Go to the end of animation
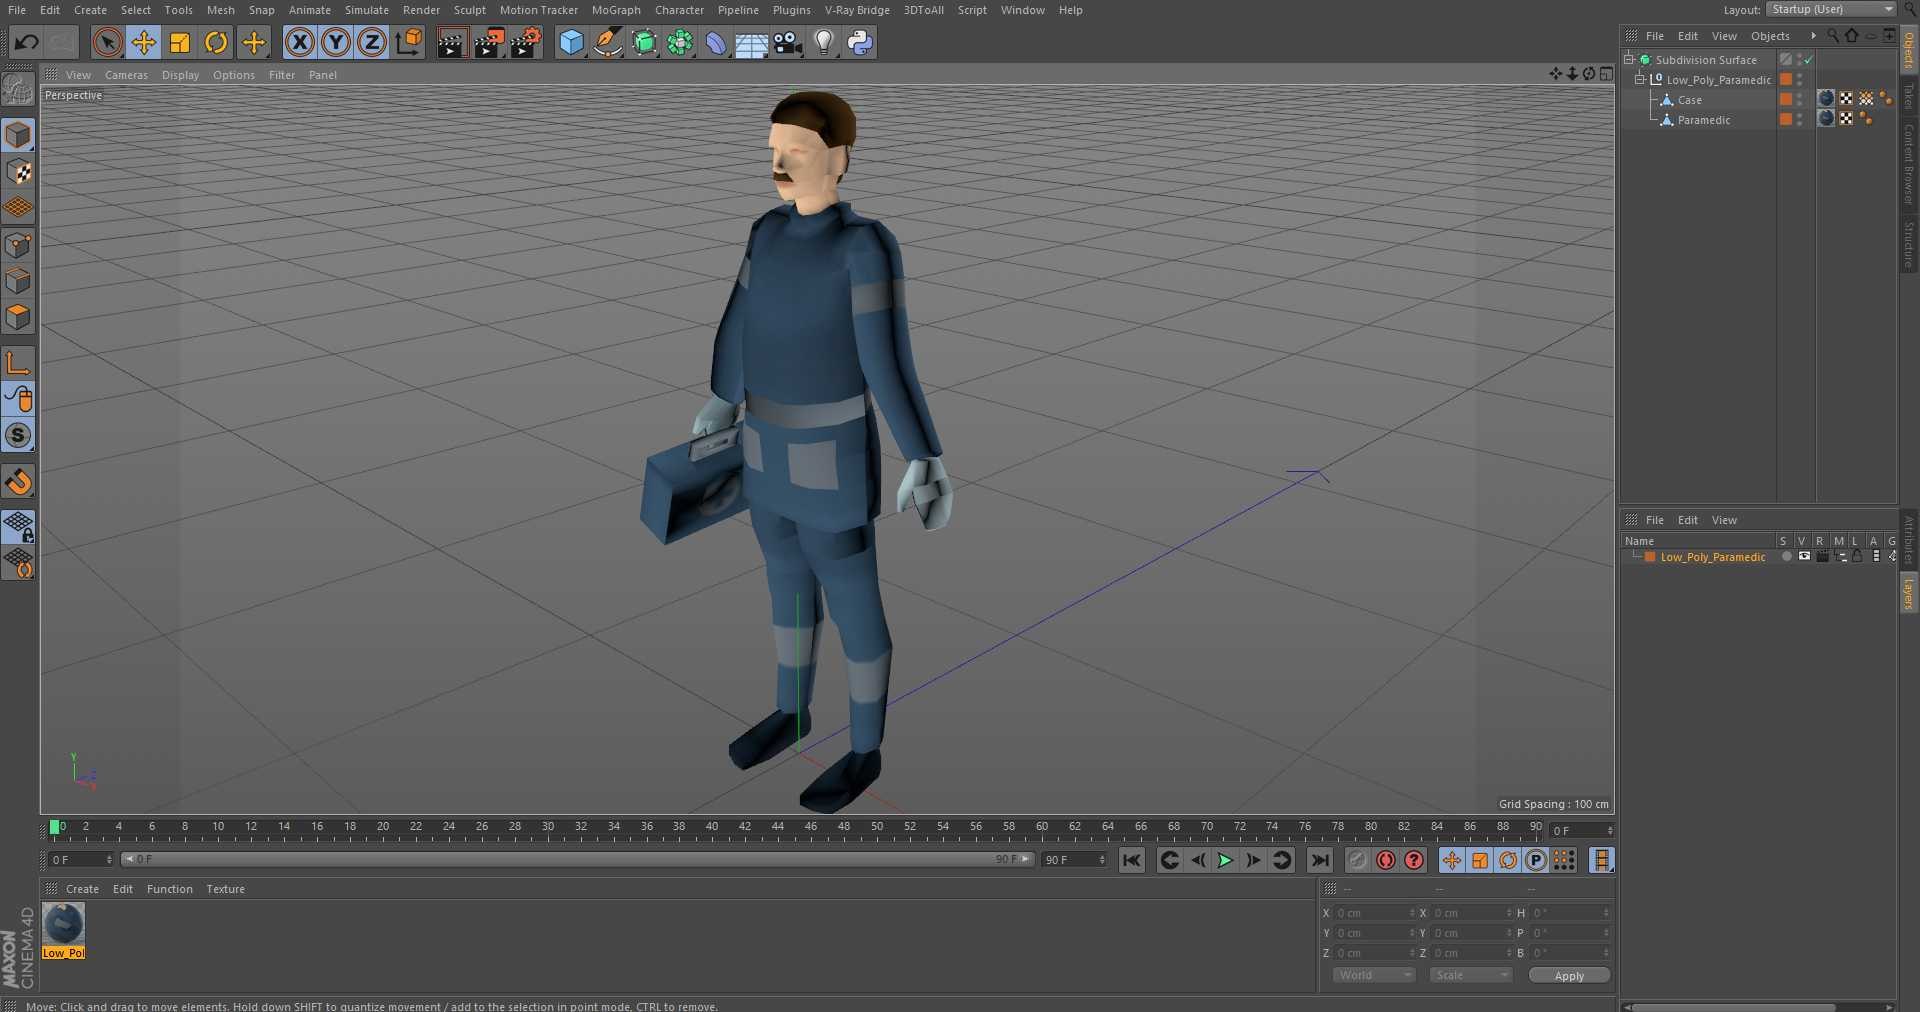Screen dimensions: 1920x1012 [x=1320, y=860]
